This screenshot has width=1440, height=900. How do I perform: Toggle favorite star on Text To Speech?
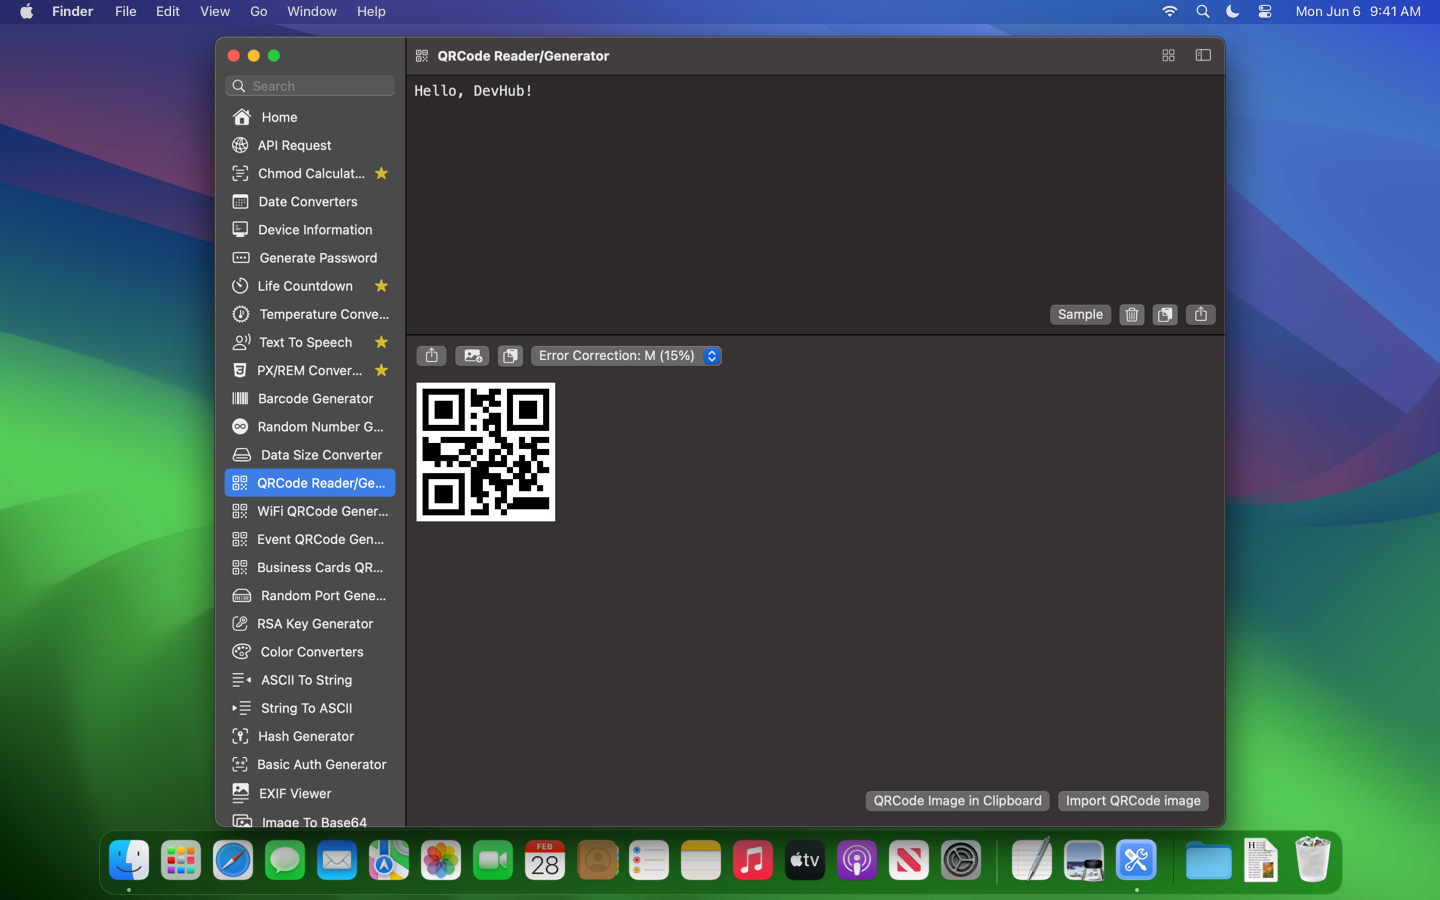[381, 342]
